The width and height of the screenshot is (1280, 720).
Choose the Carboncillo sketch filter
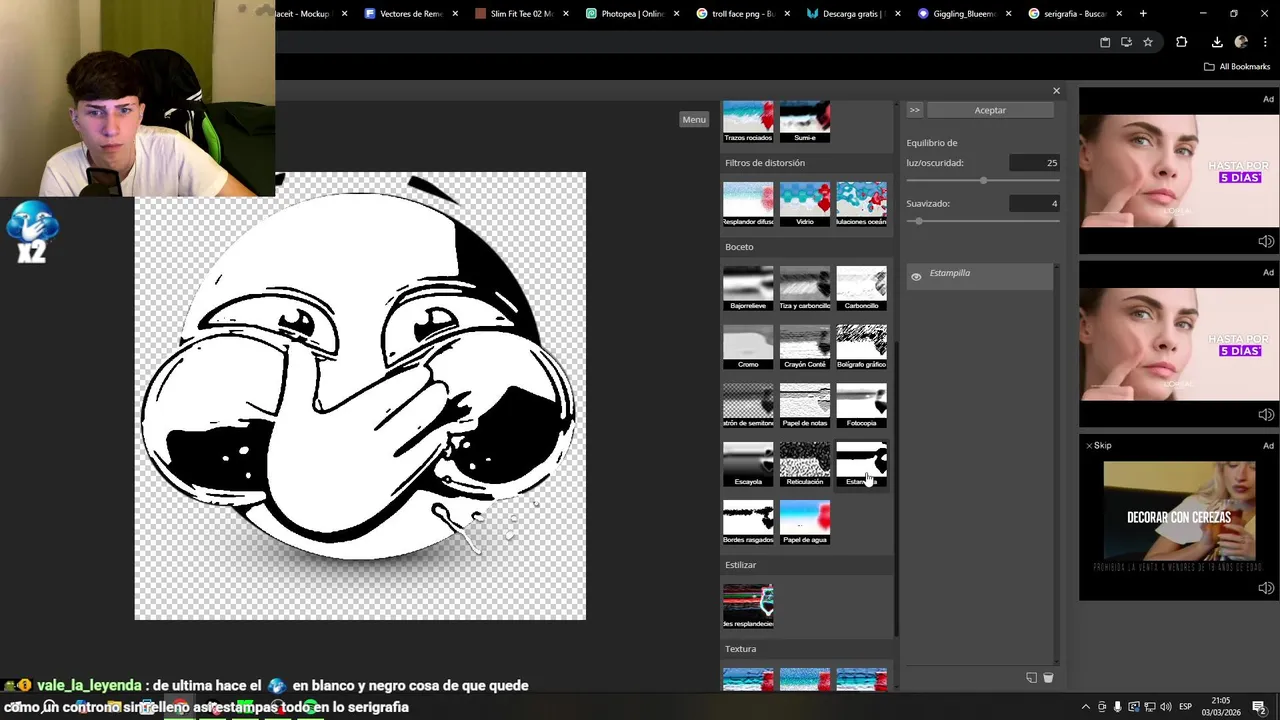pyautogui.click(x=861, y=288)
